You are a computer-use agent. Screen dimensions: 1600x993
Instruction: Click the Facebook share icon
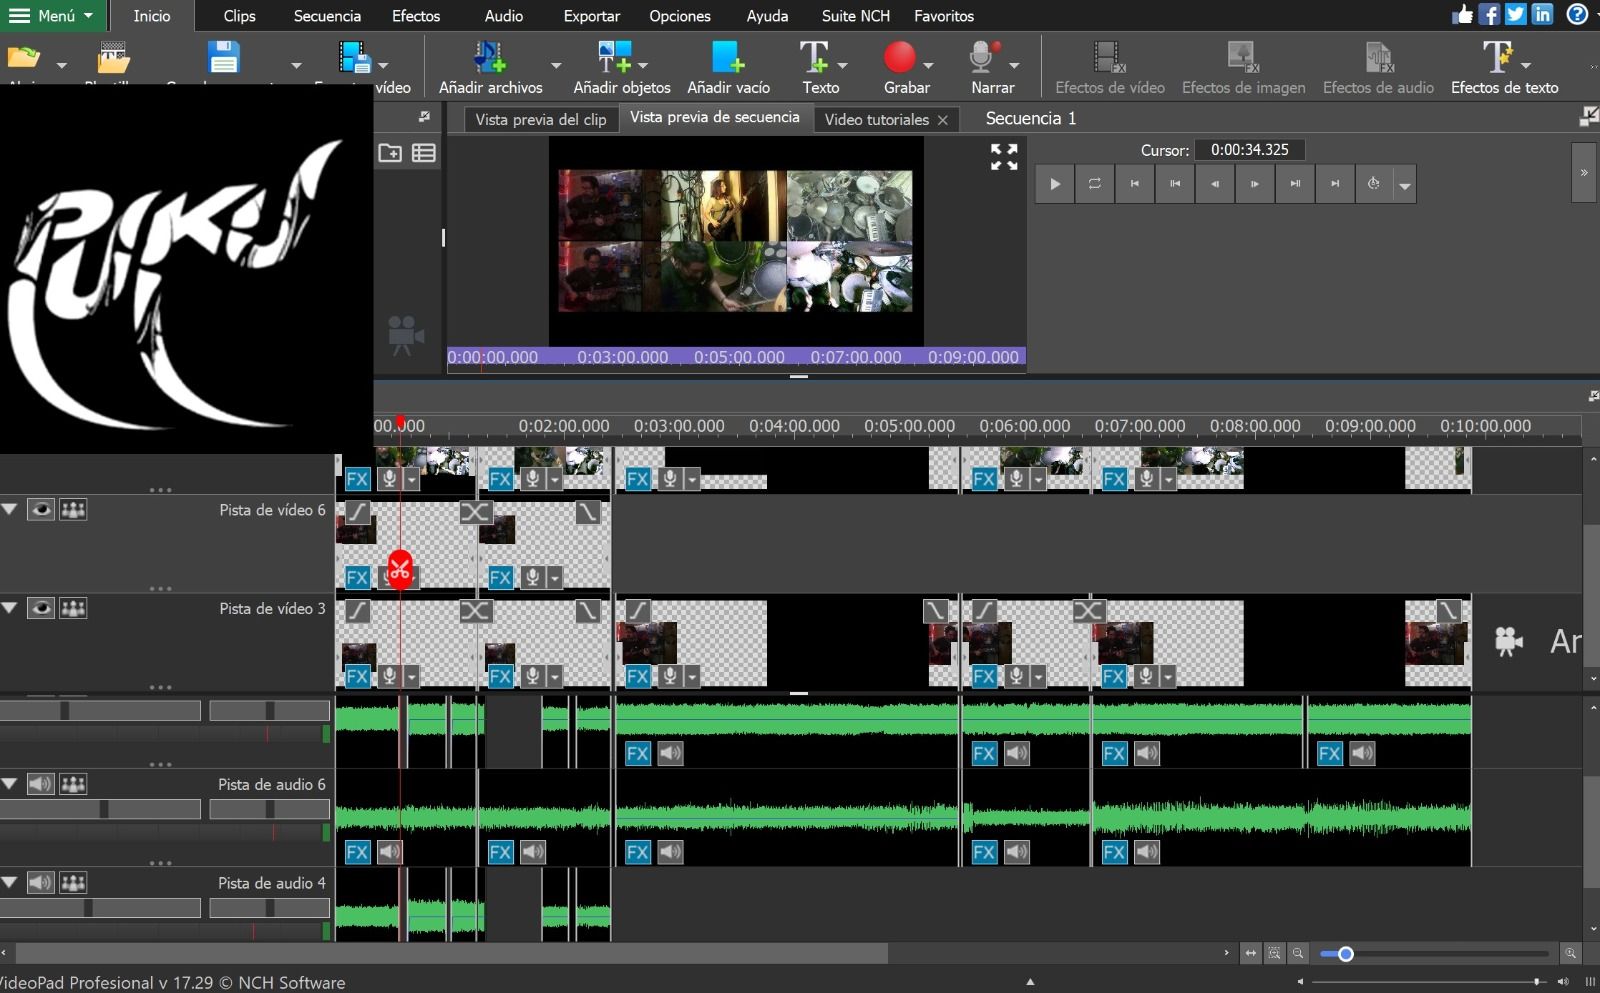coord(1490,14)
